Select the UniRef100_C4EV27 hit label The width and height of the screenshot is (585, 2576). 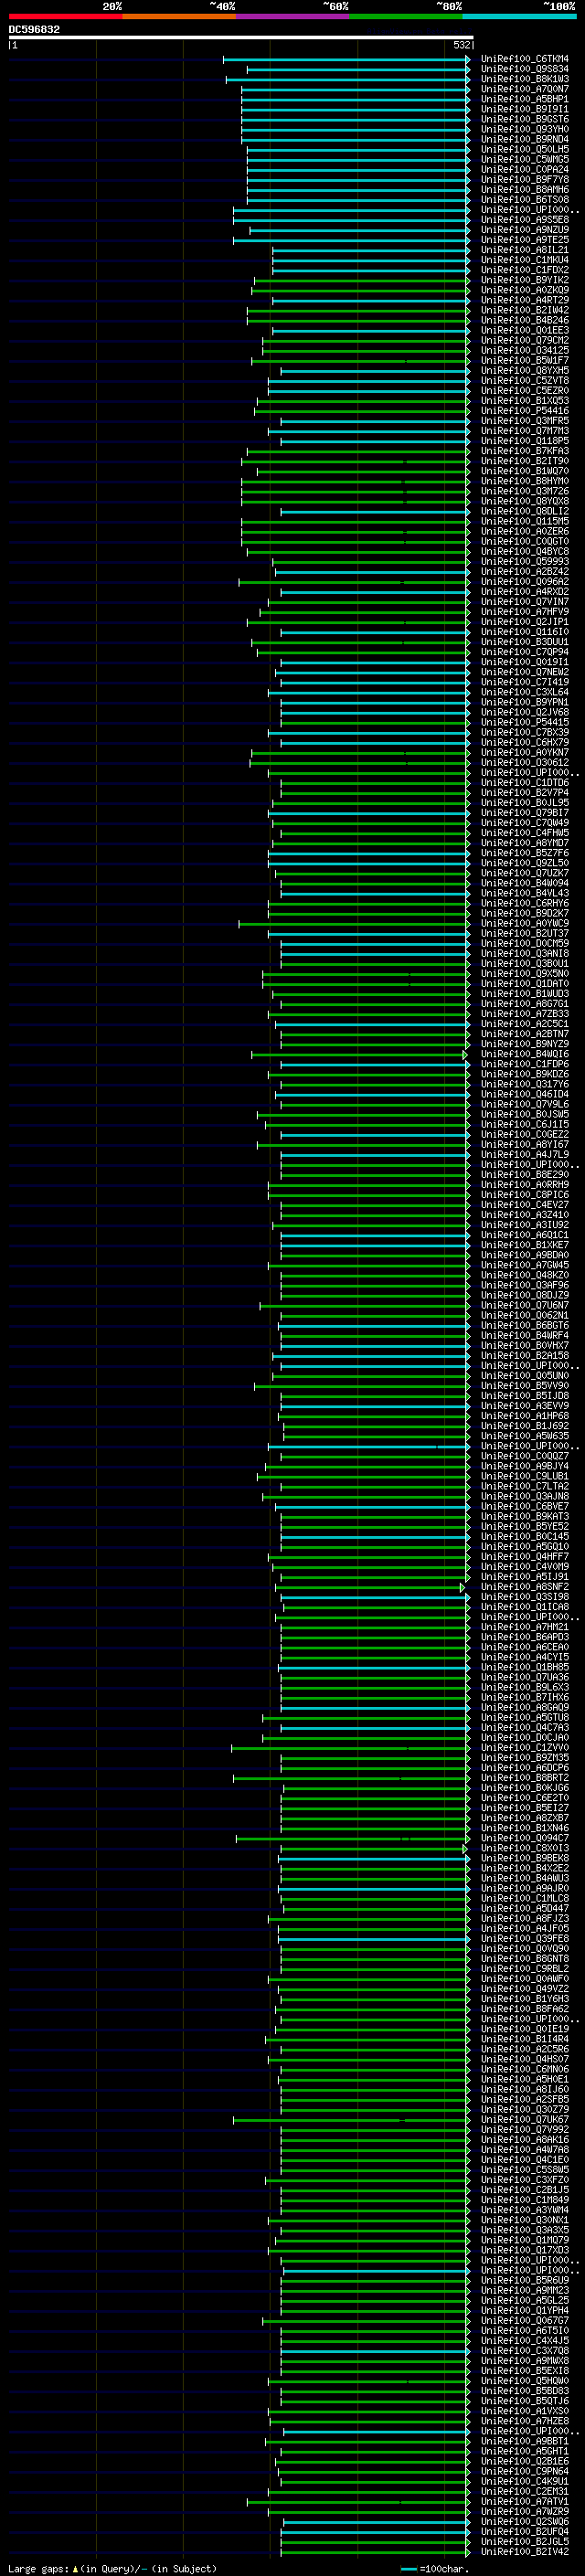(x=524, y=1204)
